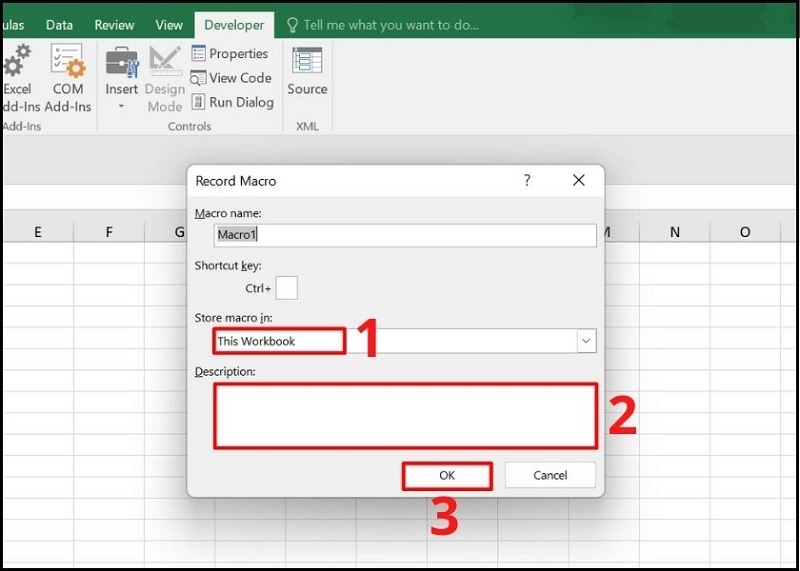Click the Ctrl+ shortcut key box
The height and width of the screenshot is (571, 800).
(x=286, y=288)
